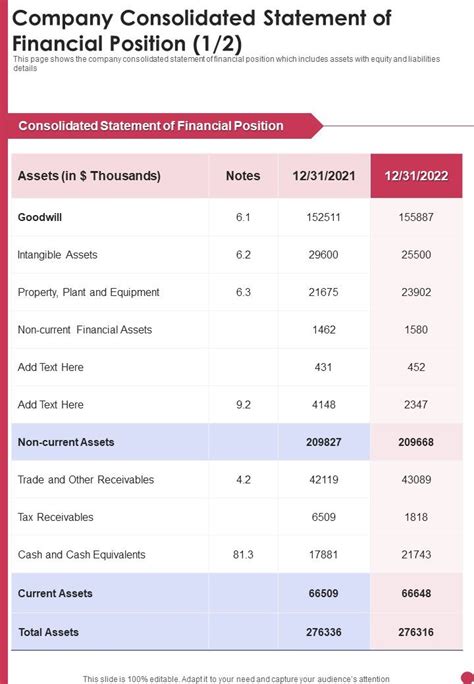
Task: Click the Assets (in $ Thousands) header
Action: point(89,176)
